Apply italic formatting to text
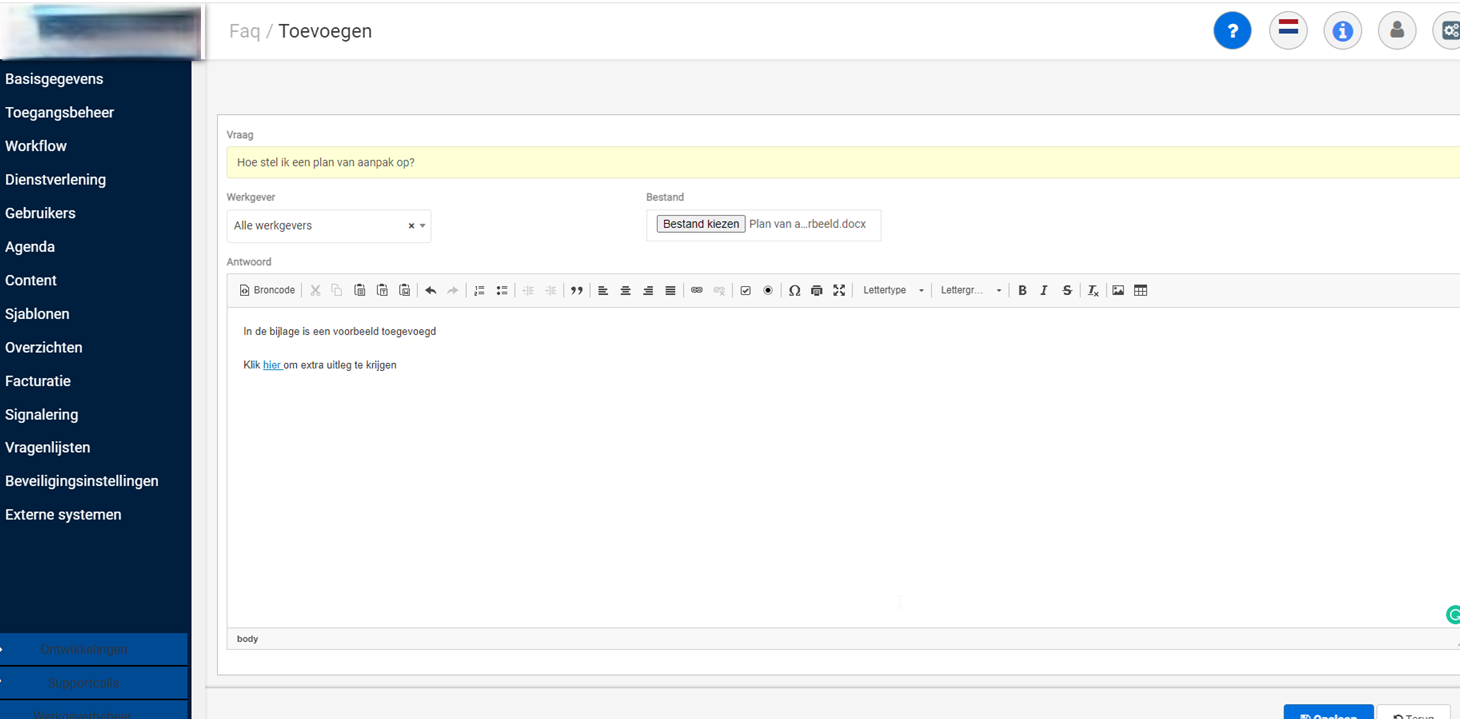This screenshot has height=719, width=1460. point(1044,291)
